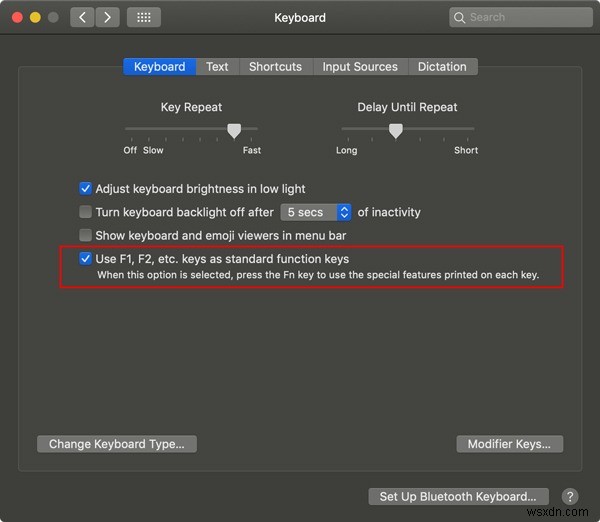This screenshot has height=522, width=600.
Task: Click Set Up Bluetooth Keyboard button
Action: click(458, 496)
